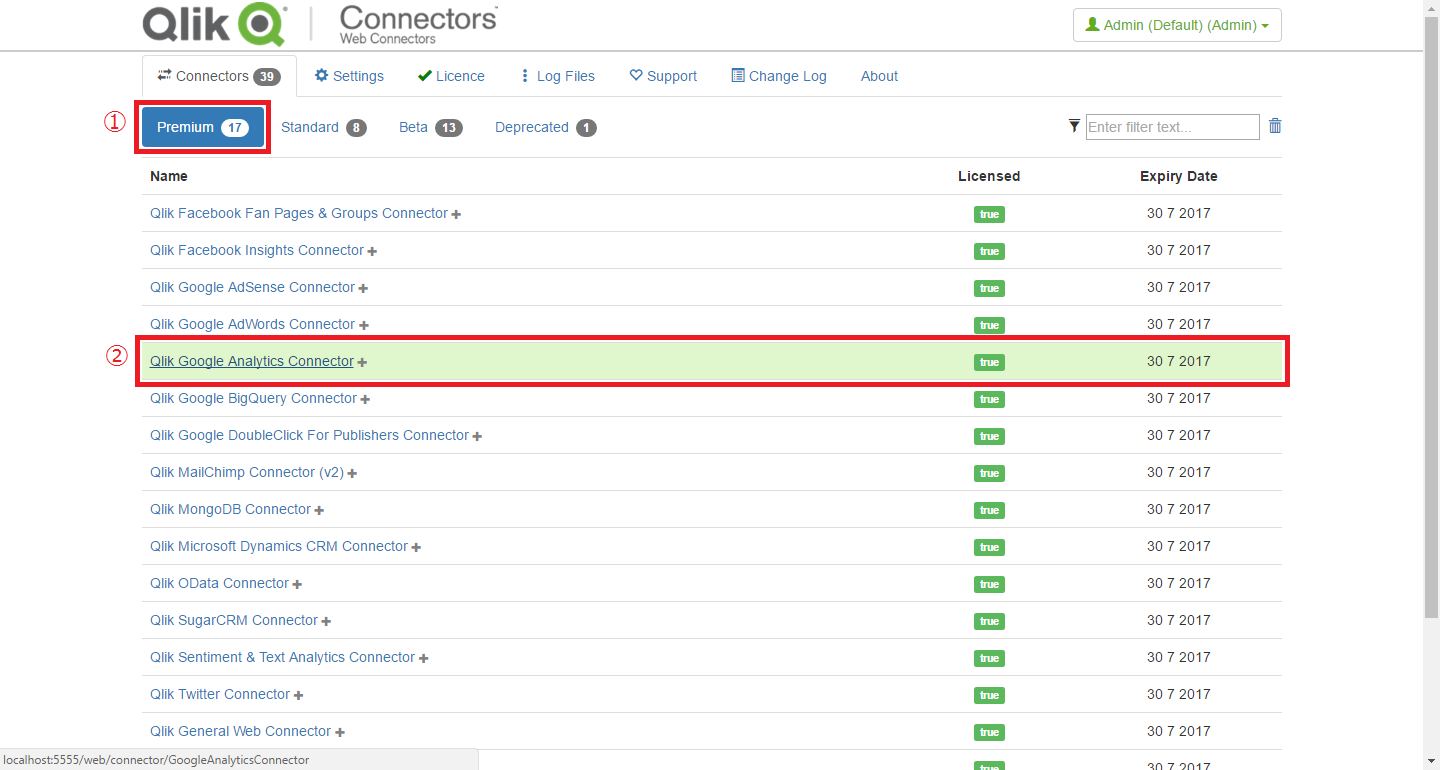The image size is (1440, 770).
Task: Open the Change Log tab
Action: pos(779,76)
